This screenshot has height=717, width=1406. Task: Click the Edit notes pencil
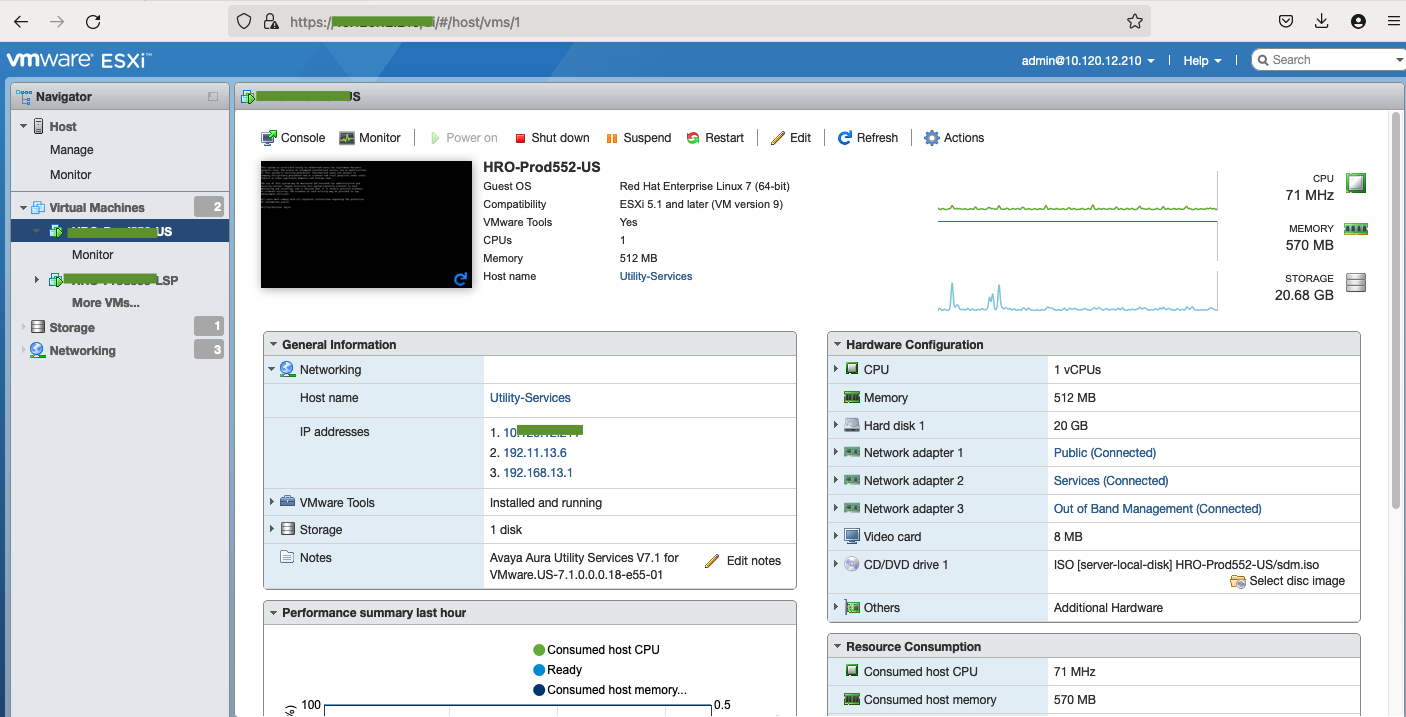pos(712,561)
